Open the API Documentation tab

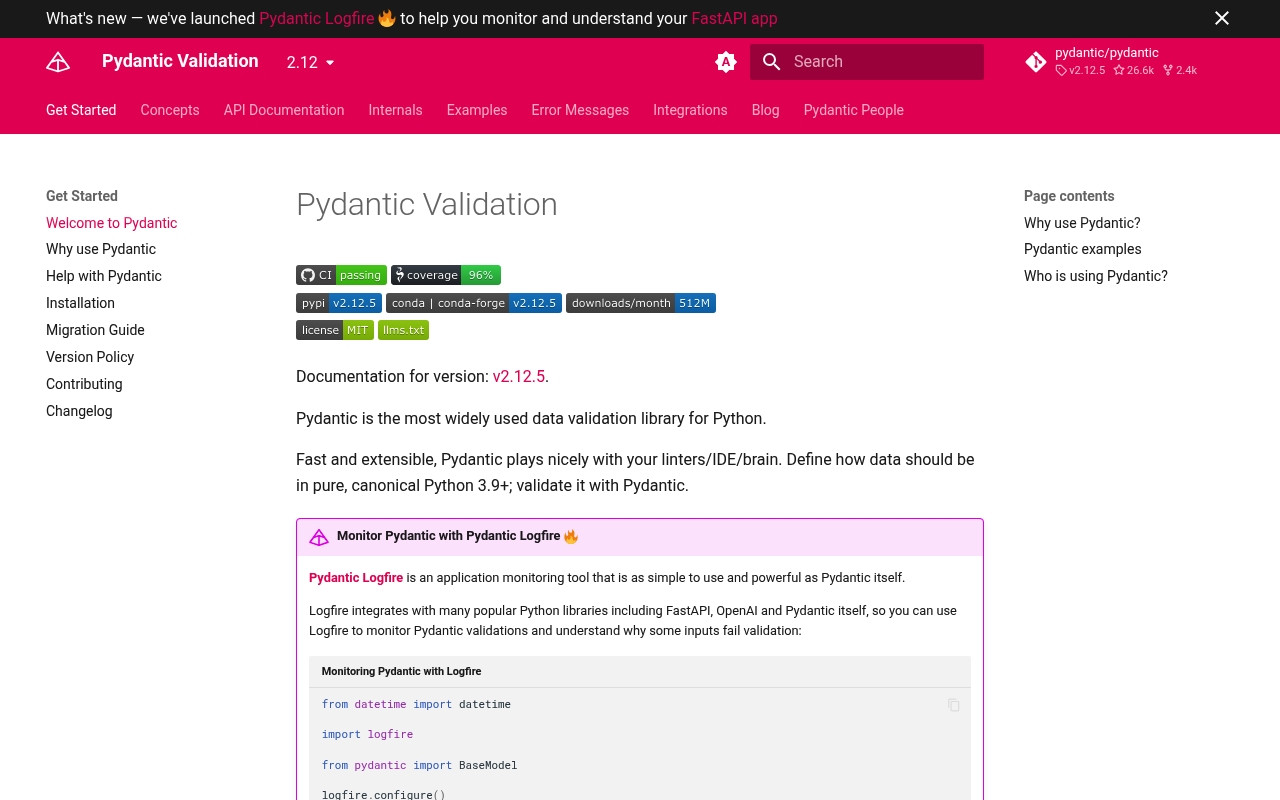284,110
